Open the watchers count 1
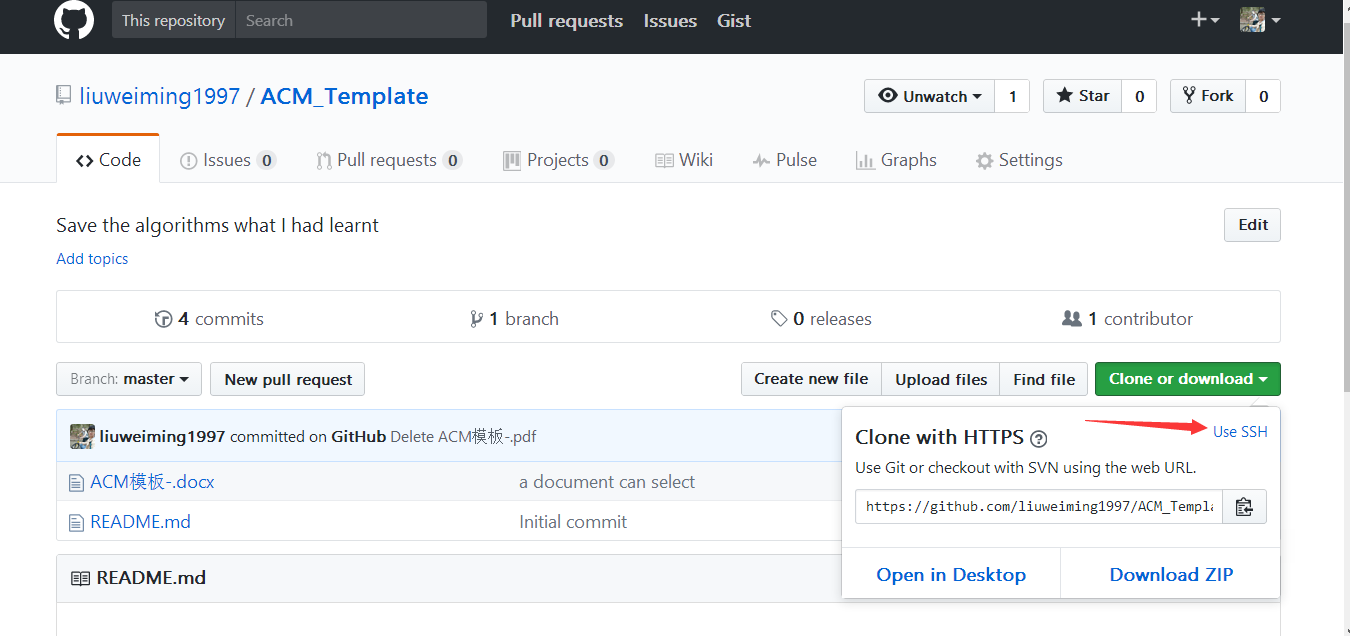Viewport: 1350px width, 636px height. [1012, 96]
